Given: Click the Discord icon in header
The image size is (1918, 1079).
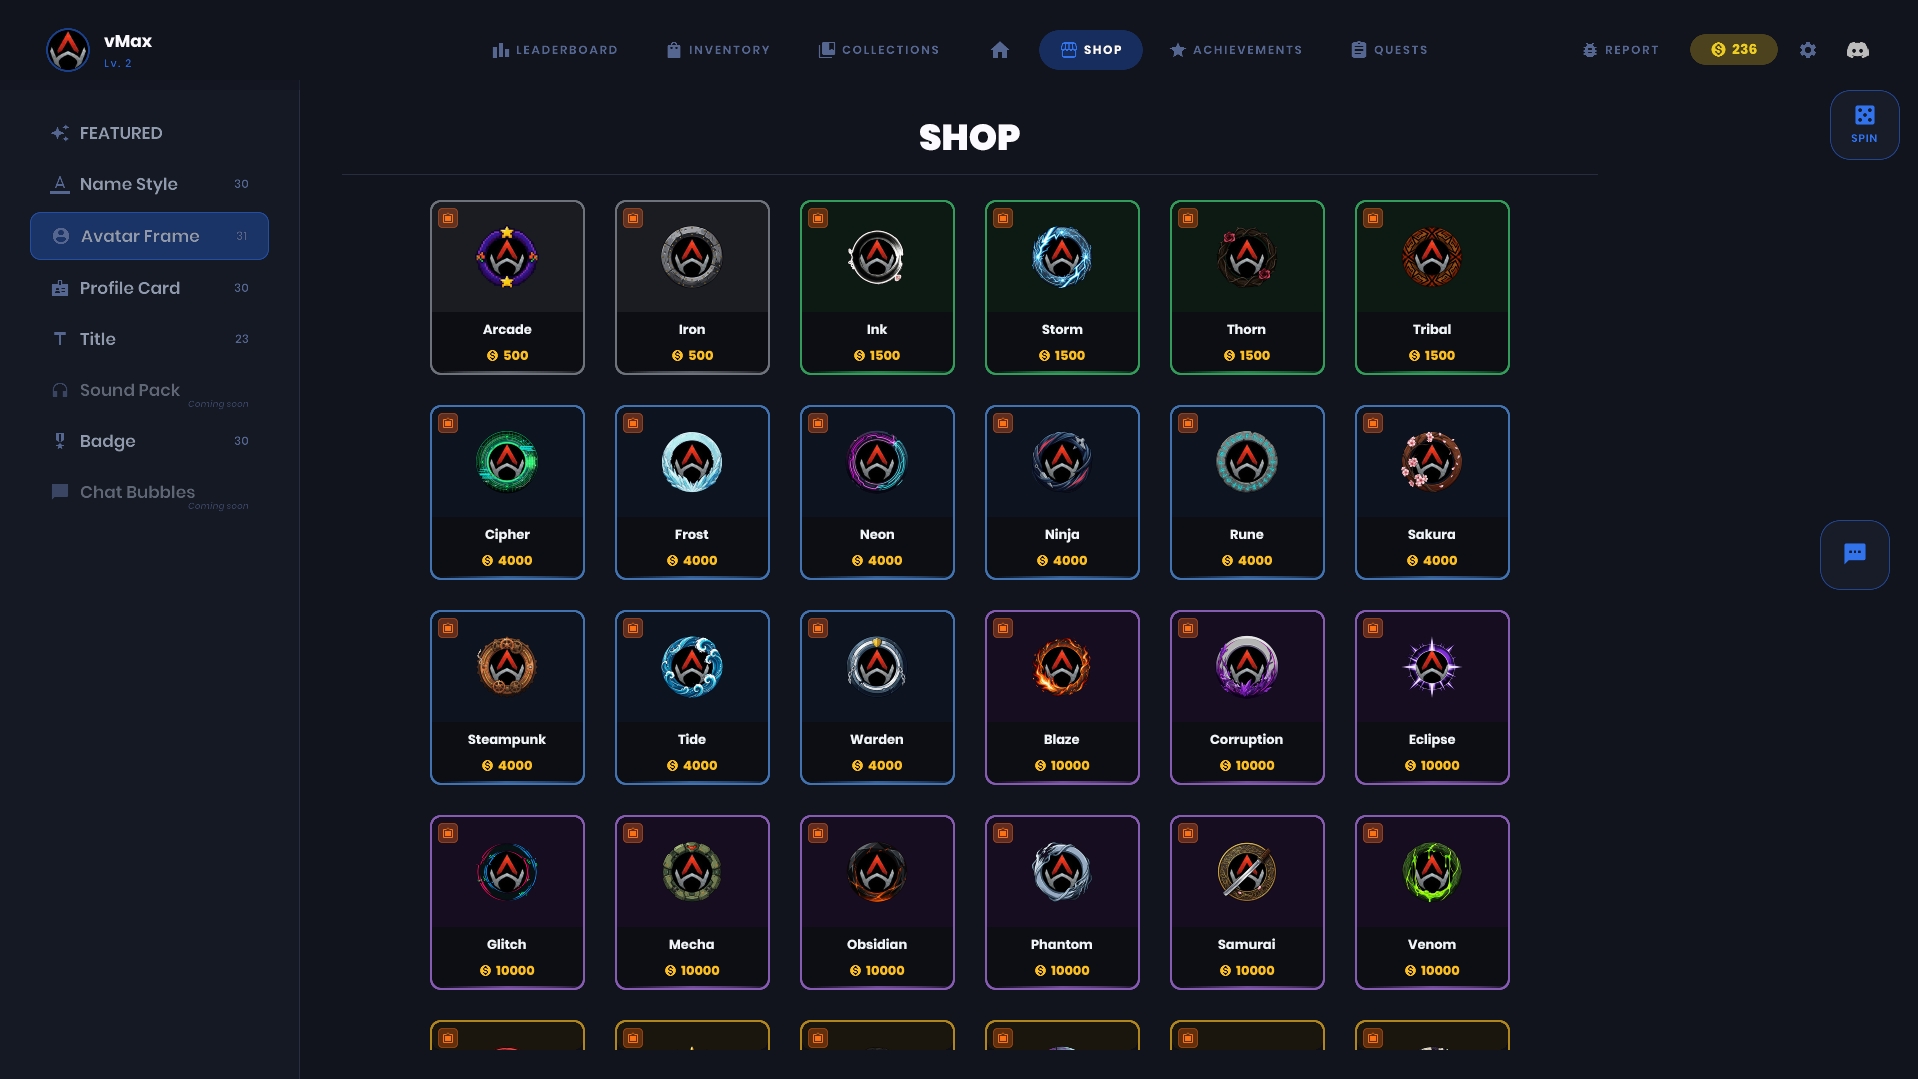Looking at the screenshot, I should [1857, 50].
